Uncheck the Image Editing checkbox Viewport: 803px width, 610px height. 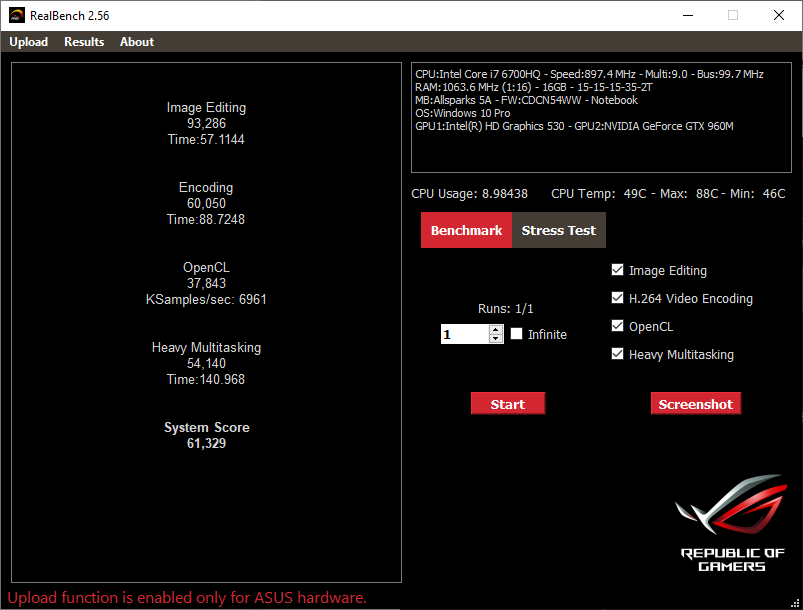coord(618,270)
